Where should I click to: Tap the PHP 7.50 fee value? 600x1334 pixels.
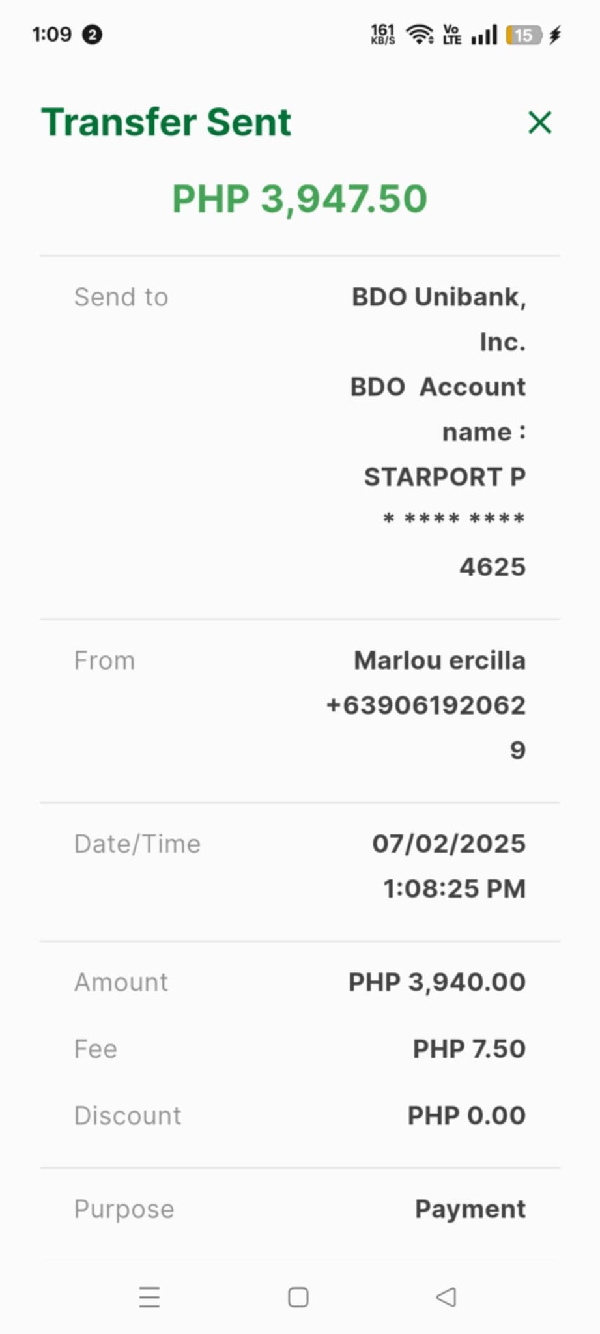(x=469, y=1049)
